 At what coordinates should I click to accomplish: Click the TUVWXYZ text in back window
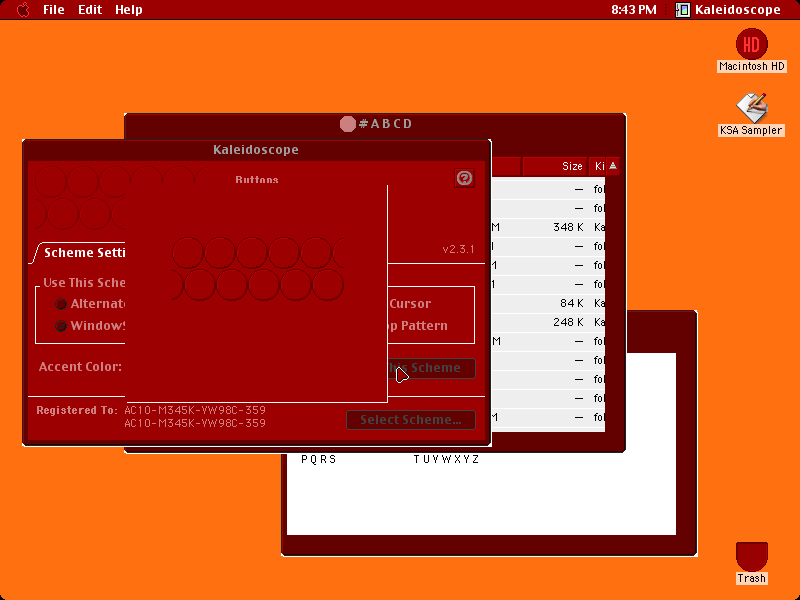click(x=446, y=459)
